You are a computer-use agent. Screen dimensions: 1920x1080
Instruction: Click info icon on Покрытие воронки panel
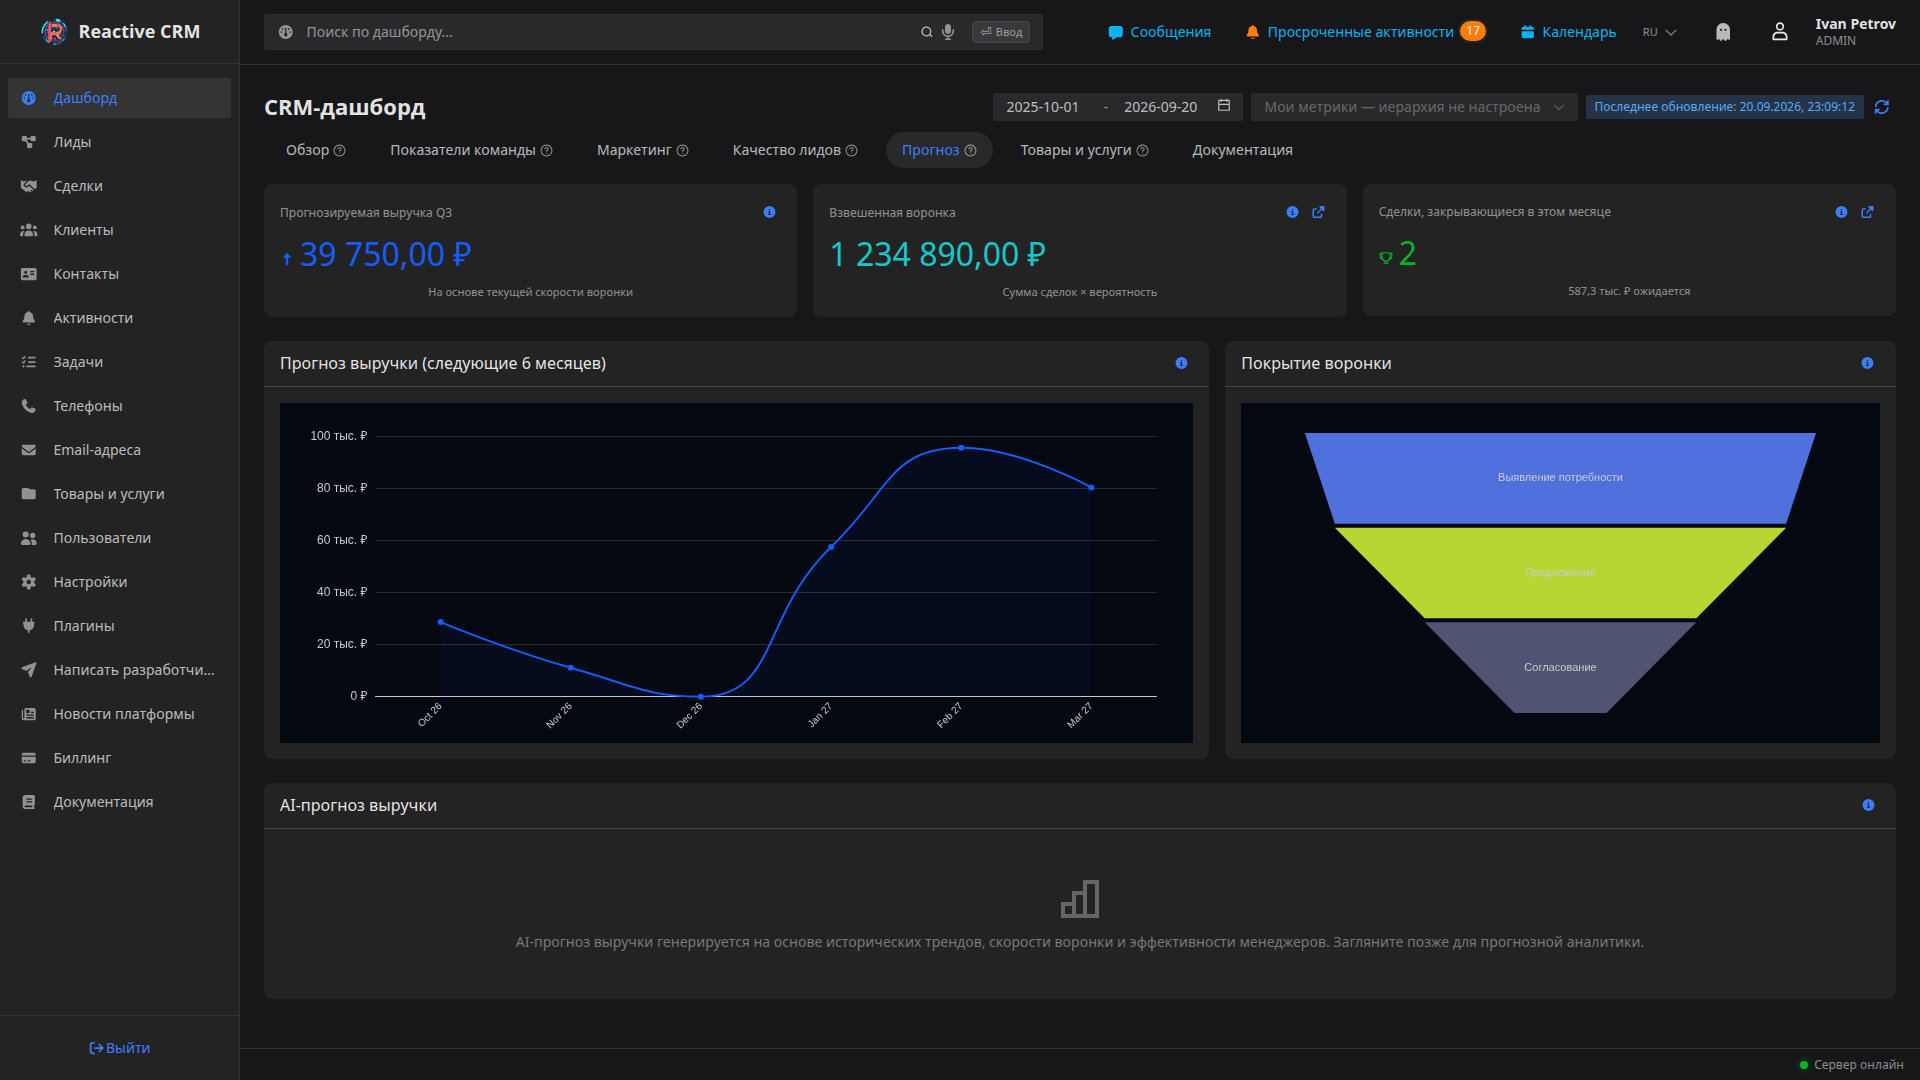tap(1867, 363)
